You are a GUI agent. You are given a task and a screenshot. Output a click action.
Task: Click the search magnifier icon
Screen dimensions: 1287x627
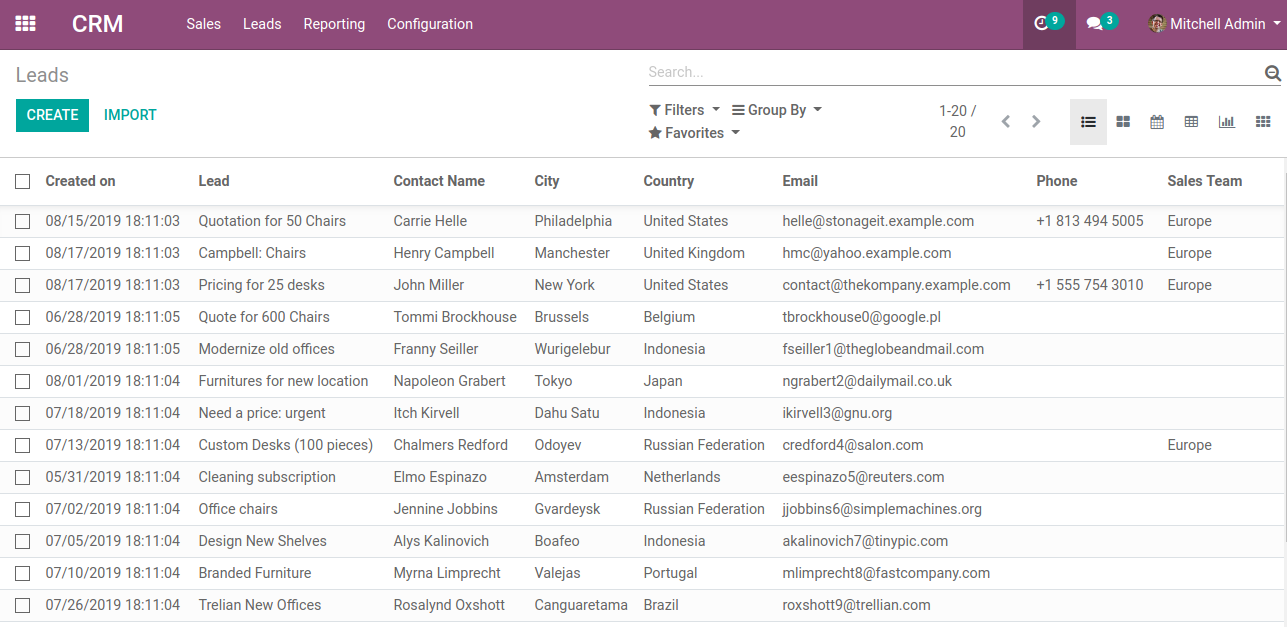point(1273,73)
